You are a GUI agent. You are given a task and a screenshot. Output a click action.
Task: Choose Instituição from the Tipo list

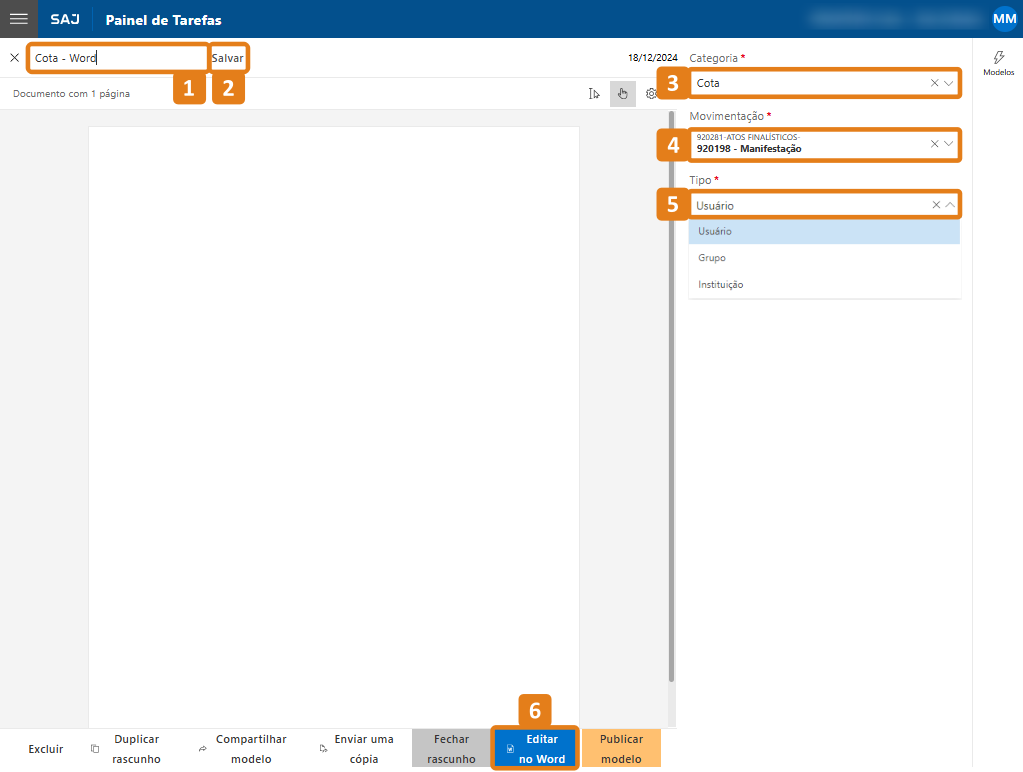[x=720, y=285]
